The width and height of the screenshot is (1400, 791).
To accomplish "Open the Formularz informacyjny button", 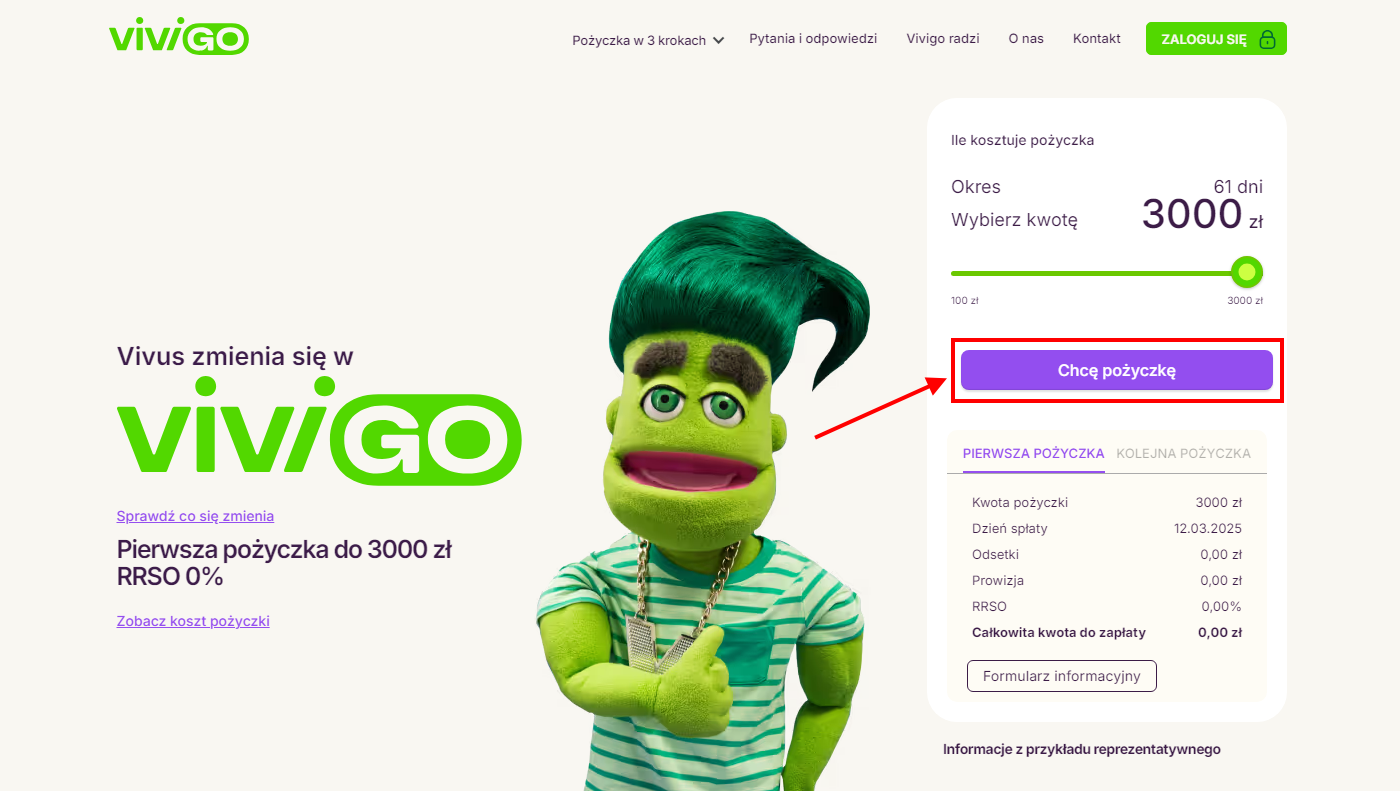I will pos(1062,676).
